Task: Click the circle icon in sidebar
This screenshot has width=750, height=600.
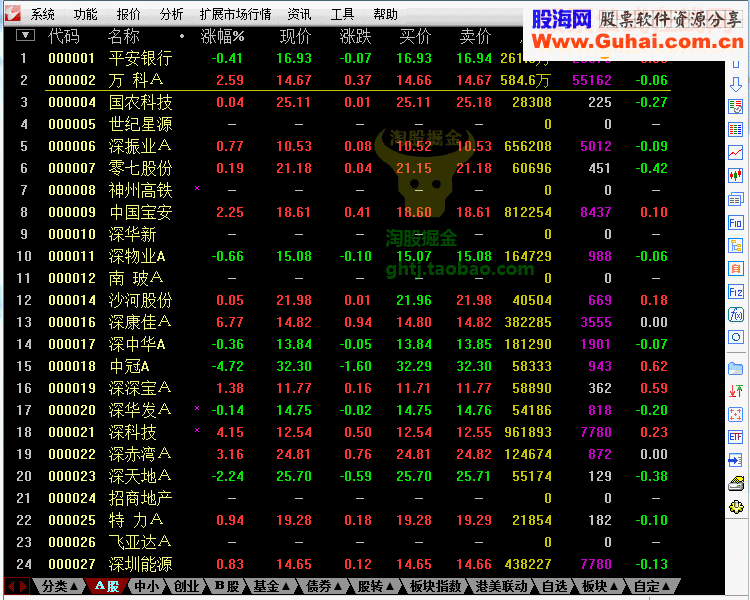Action: [736, 337]
